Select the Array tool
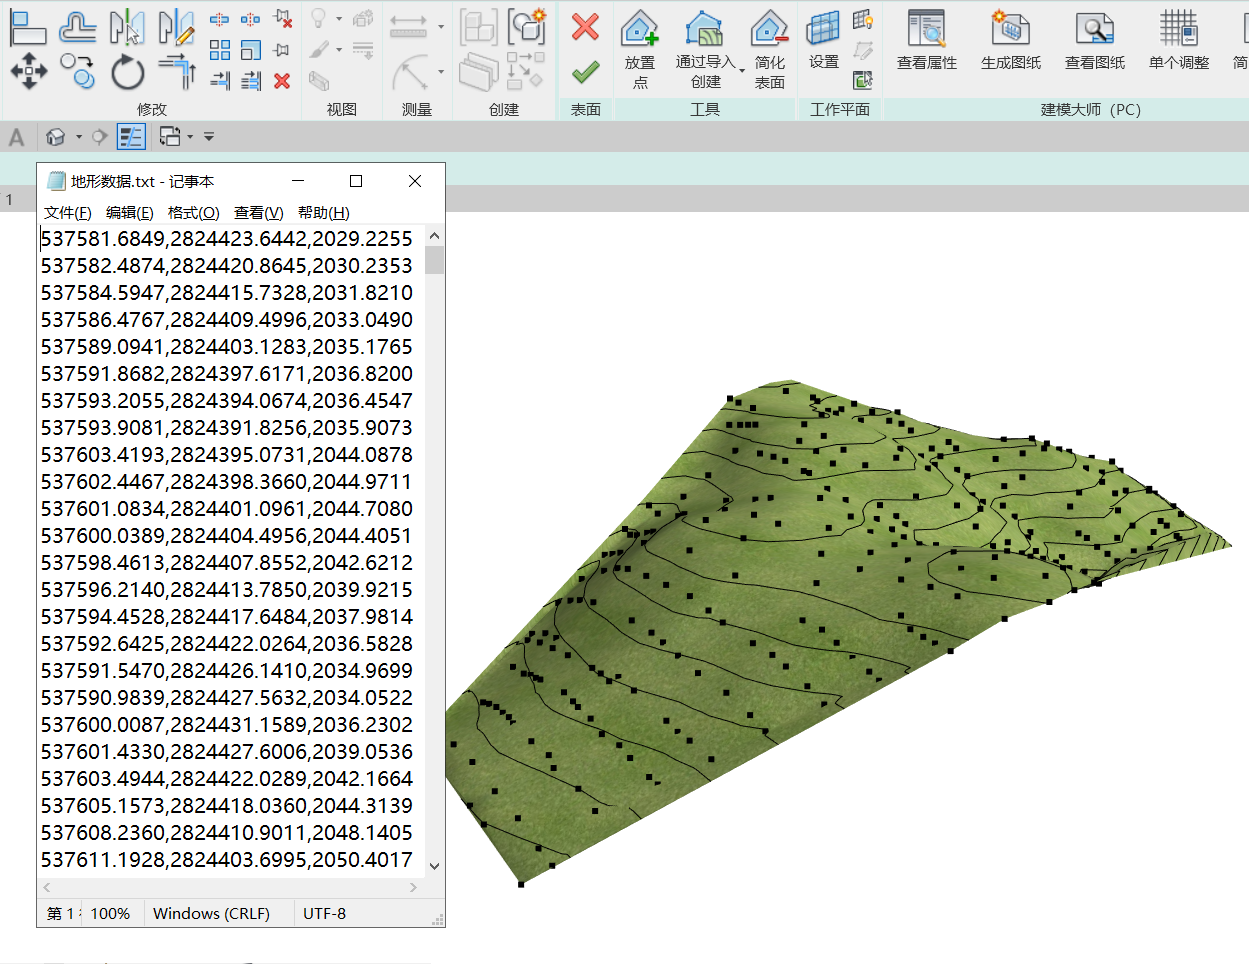The height and width of the screenshot is (964, 1249). coord(220,50)
